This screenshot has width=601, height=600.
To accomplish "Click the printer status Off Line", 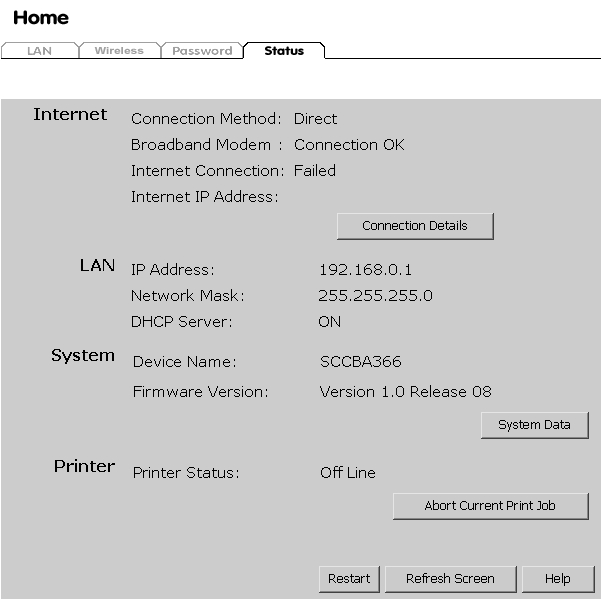I will pos(347,473).
